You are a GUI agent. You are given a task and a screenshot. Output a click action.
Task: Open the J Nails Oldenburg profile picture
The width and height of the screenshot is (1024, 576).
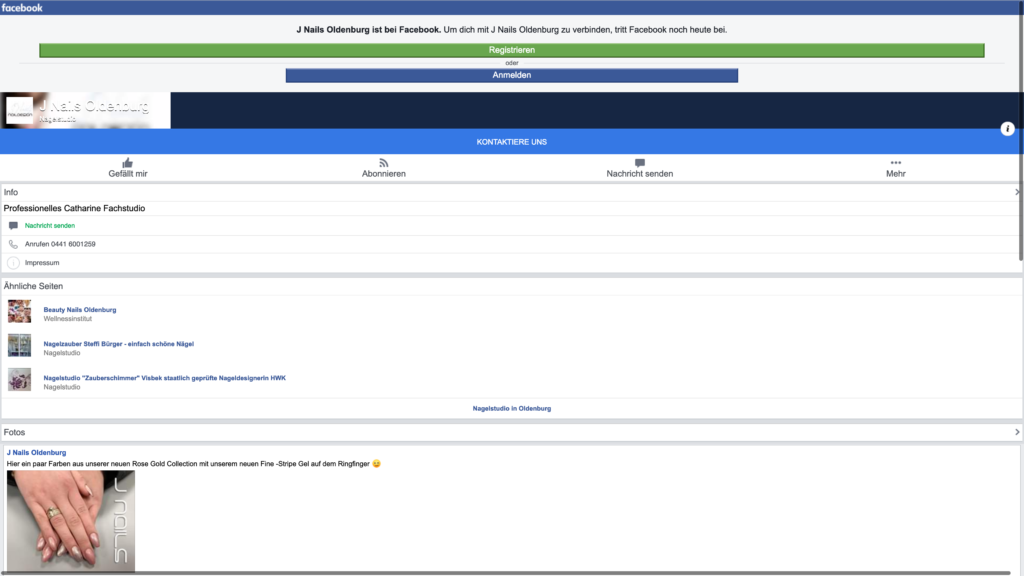coord(20,111)
